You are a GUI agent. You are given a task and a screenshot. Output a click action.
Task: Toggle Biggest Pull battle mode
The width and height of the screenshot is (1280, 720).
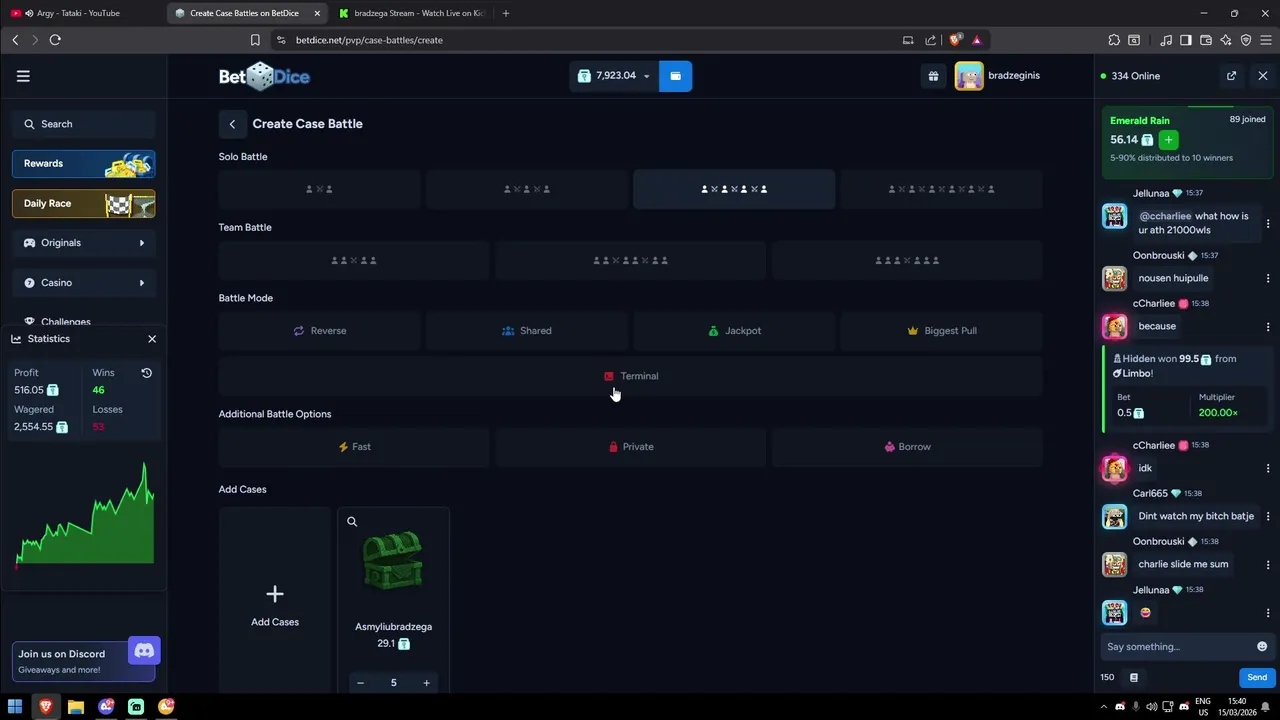coord(941,331)
